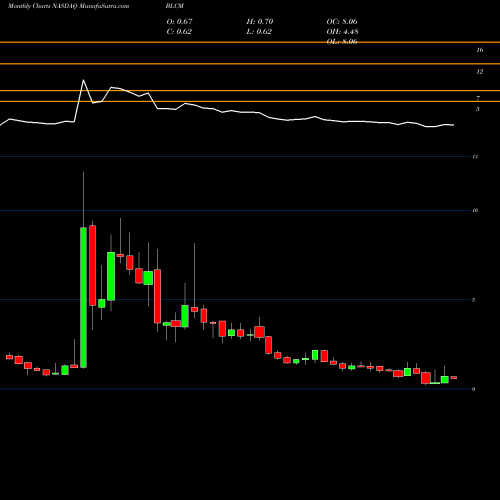This screenshot has width=500, height=500.
Task: Click the 0 price label on blue gridline
Action: click(x=474, y=389)
